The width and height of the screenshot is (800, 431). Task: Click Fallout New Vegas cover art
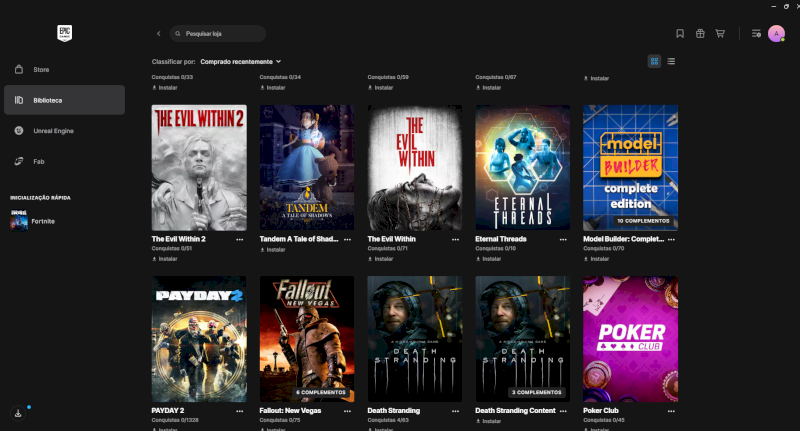point(307,339)
